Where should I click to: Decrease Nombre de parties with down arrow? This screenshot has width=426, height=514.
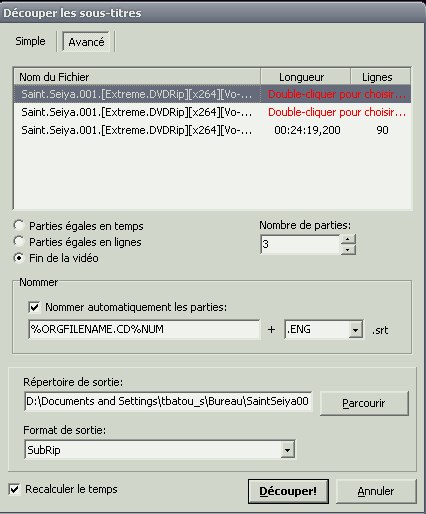[x=348, y=250]
